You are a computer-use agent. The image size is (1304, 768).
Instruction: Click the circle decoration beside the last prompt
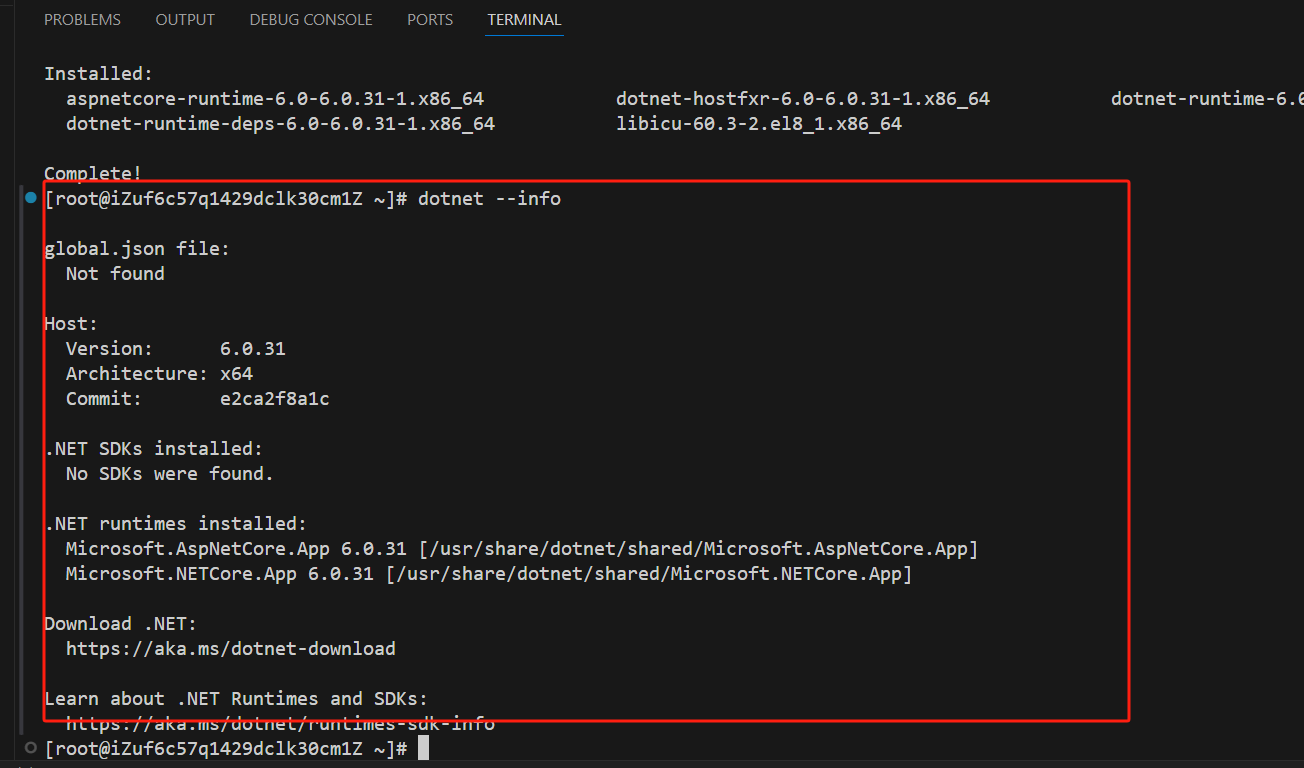pos(30,748)
